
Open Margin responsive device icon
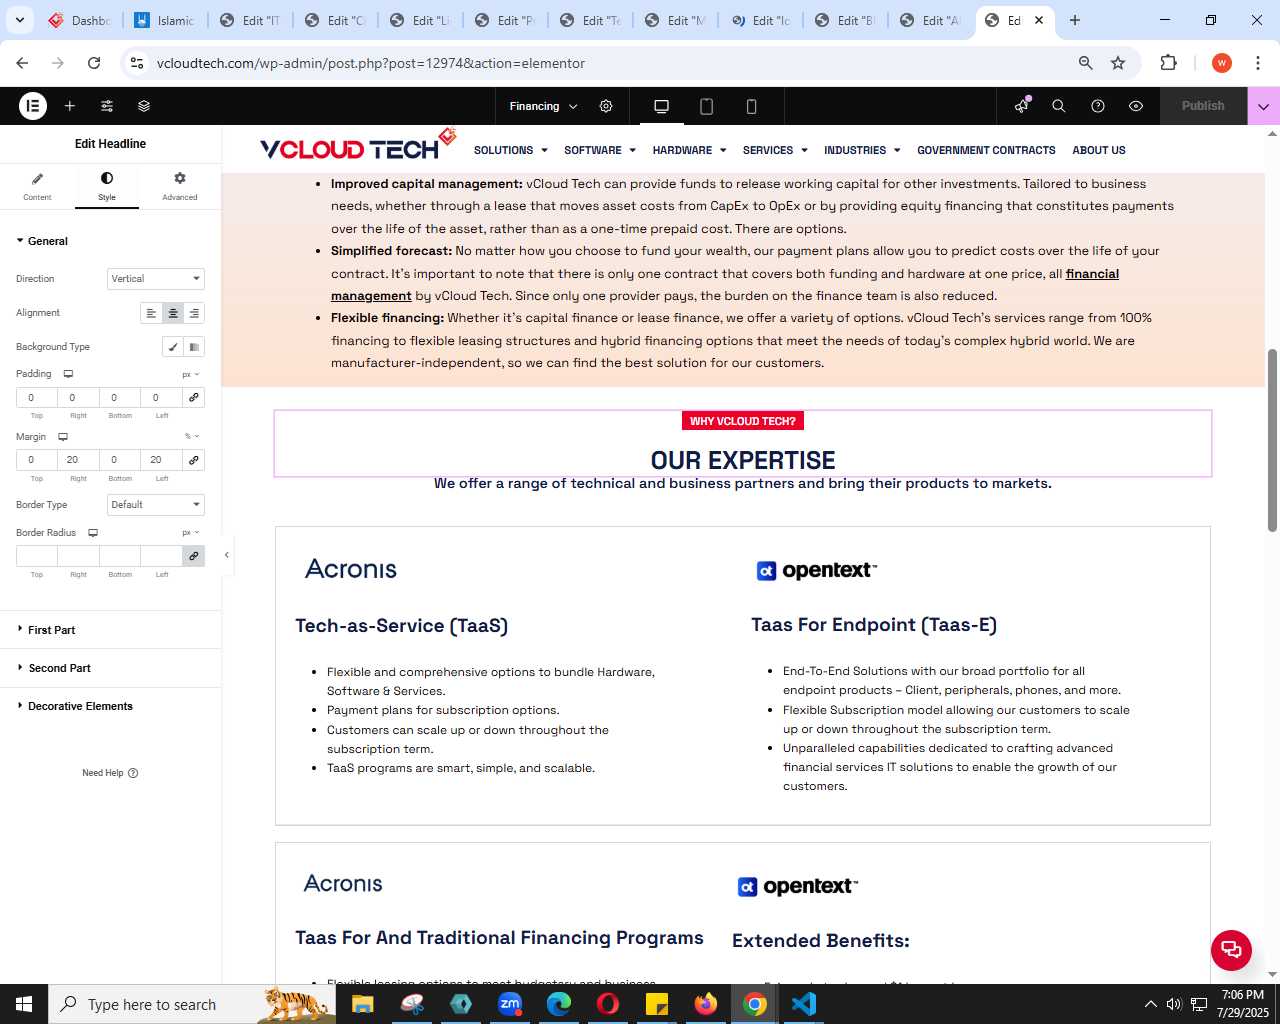63,437
